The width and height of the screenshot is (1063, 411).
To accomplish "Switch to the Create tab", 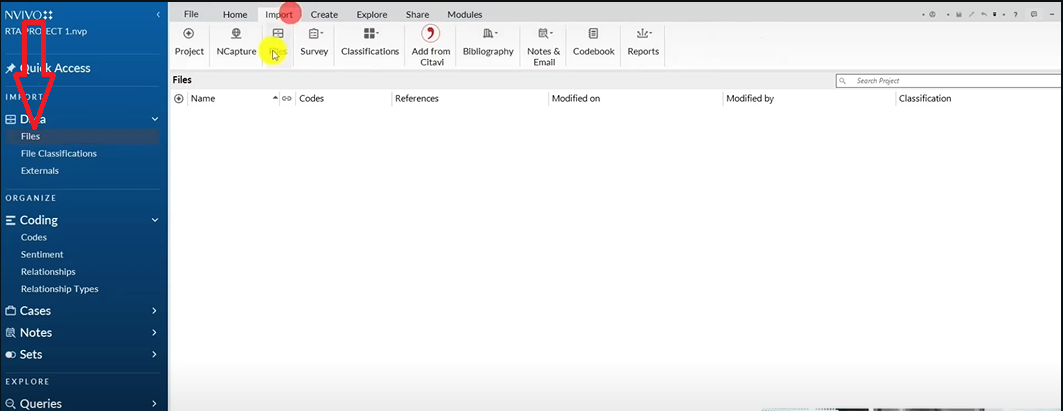I will pyautogui.click(x=324, y=15).
